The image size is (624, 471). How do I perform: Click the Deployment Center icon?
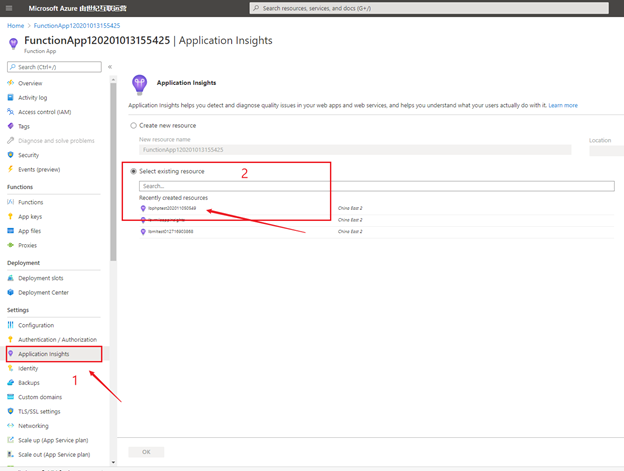[10, 292]
